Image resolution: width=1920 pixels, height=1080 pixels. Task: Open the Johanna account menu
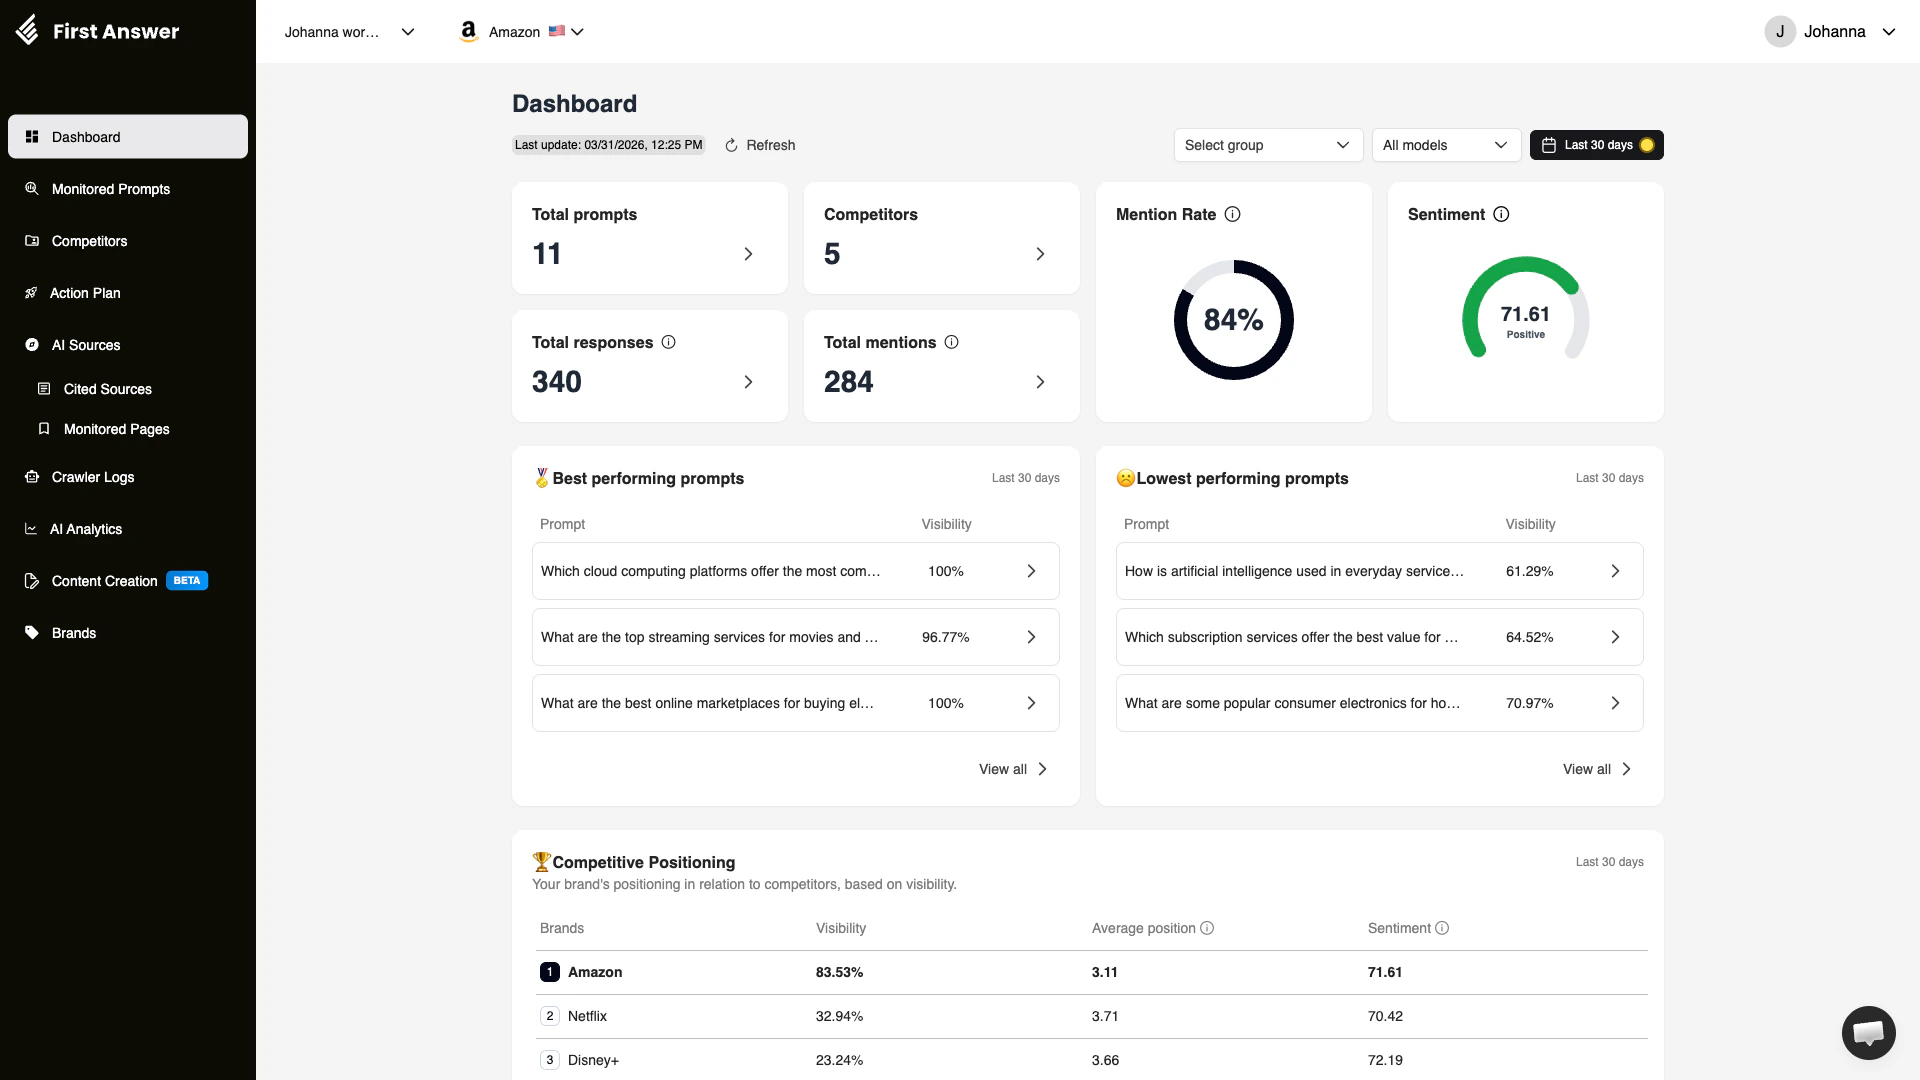click(x=1833, y=31)
